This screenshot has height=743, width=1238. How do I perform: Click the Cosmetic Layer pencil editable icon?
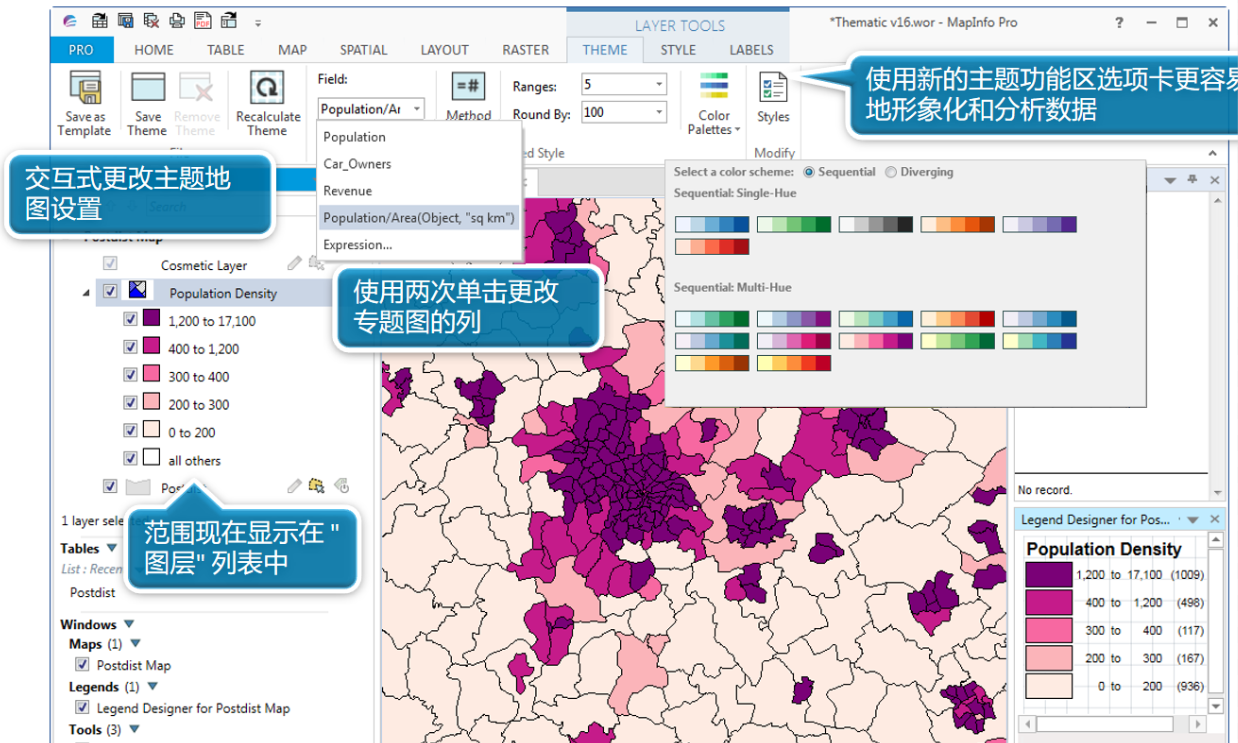tap(294, 264)
